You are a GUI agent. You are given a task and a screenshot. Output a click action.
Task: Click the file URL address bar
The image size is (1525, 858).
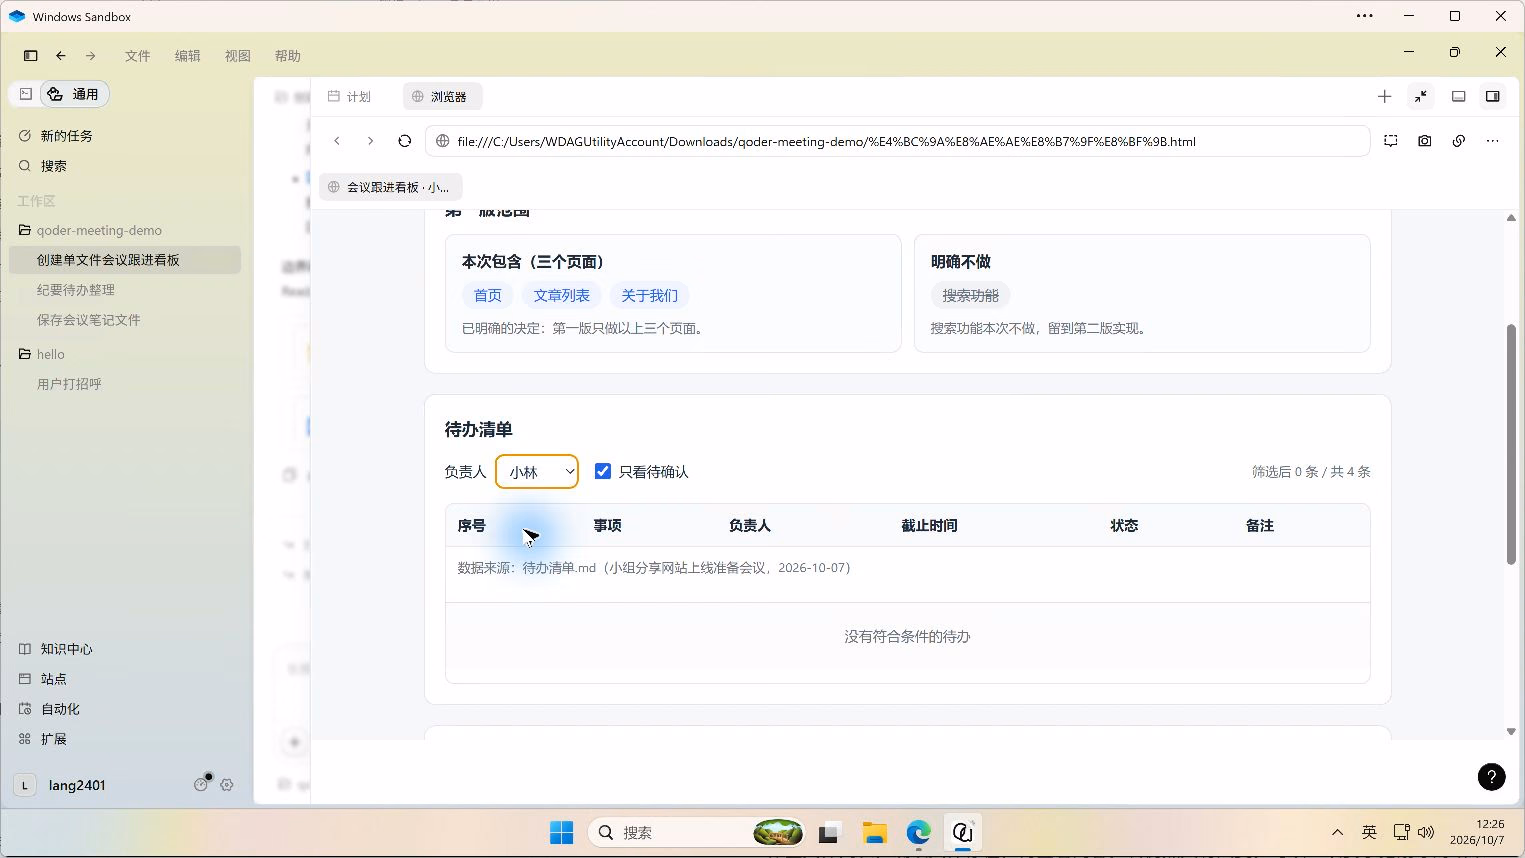click(898, 141)
